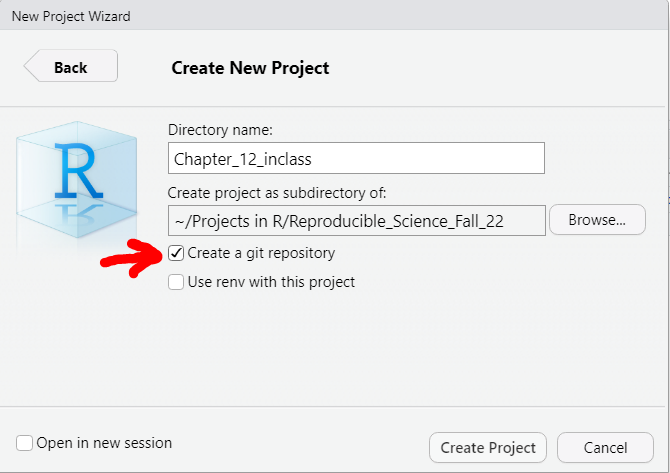Open the Browse... folder chooser

[x=597, y=220]
